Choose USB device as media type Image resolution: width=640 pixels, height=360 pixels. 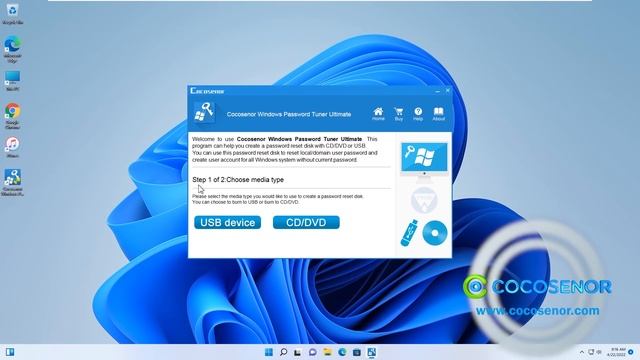point(227,222)
